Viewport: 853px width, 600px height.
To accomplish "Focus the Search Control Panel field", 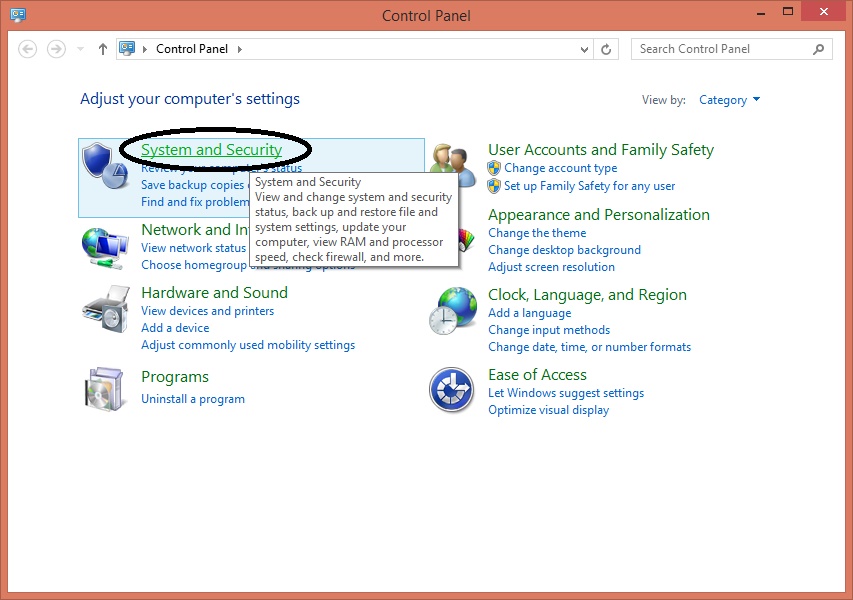I will pos(732,50).
